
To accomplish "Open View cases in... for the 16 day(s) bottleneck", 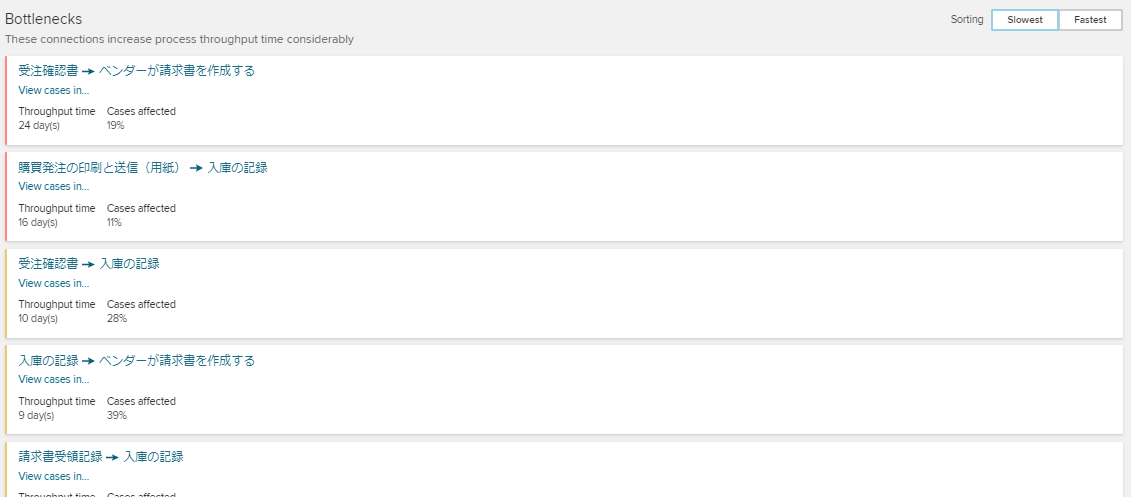I will [x=54, y=186].
